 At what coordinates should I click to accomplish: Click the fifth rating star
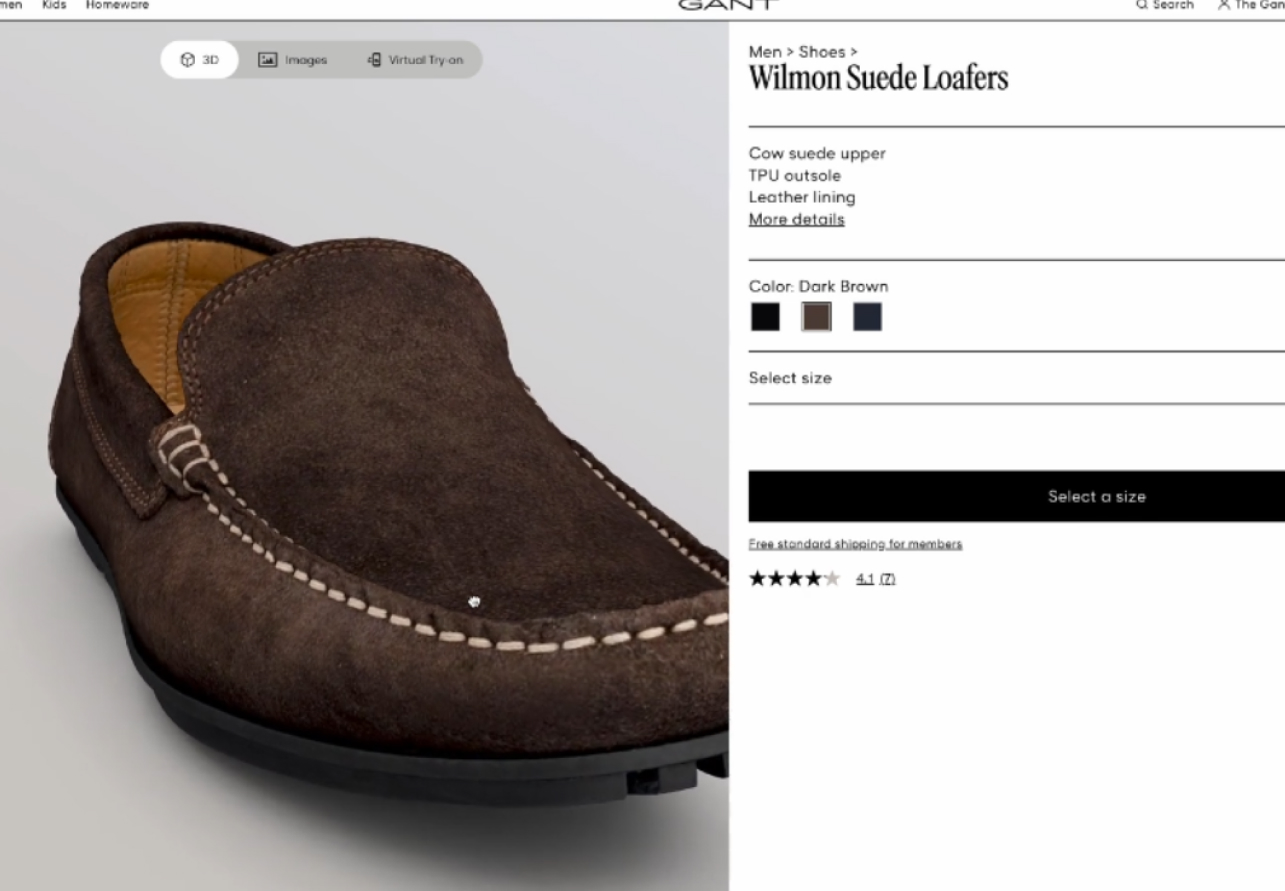coord(833,578)
